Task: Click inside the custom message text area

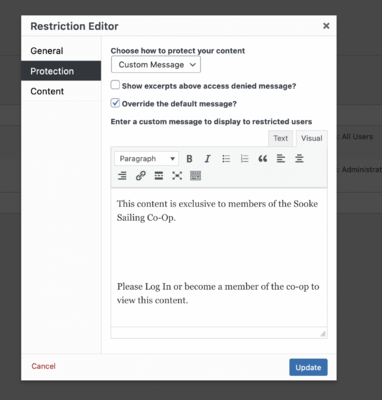Action: coord(219,257)
